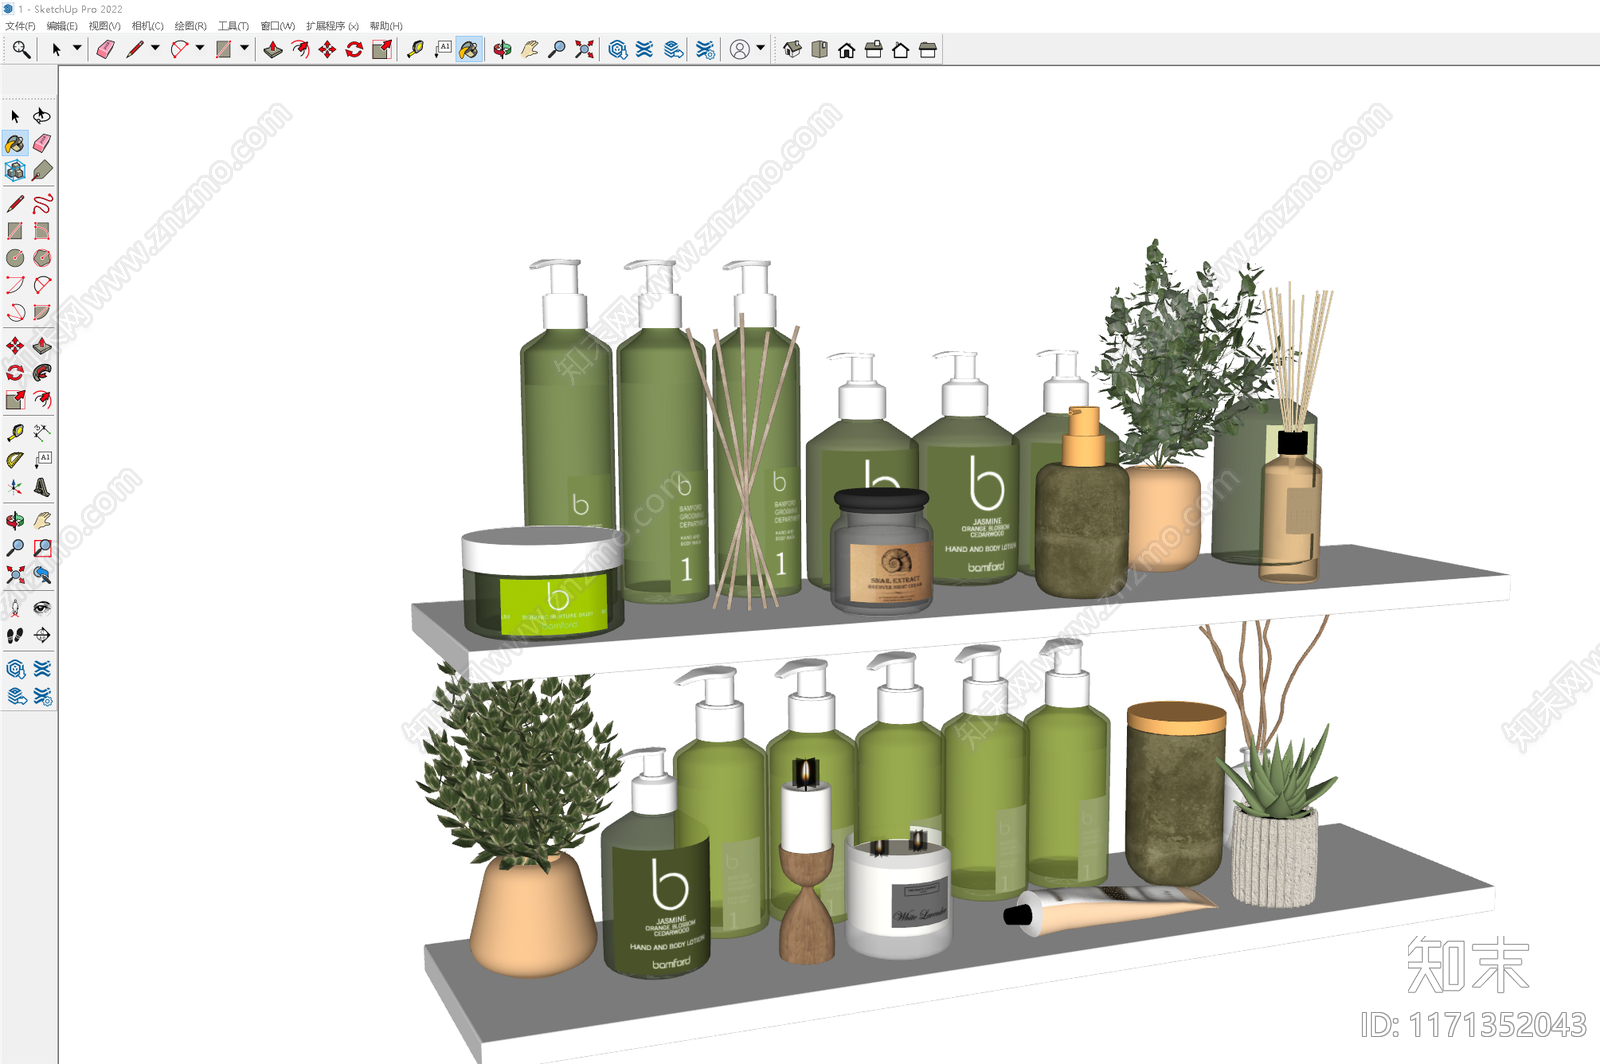This screenshot has width=1600, height=1064.
Task: Choose the Freehand tool in Large Tool Set
Action: (42, 204)
